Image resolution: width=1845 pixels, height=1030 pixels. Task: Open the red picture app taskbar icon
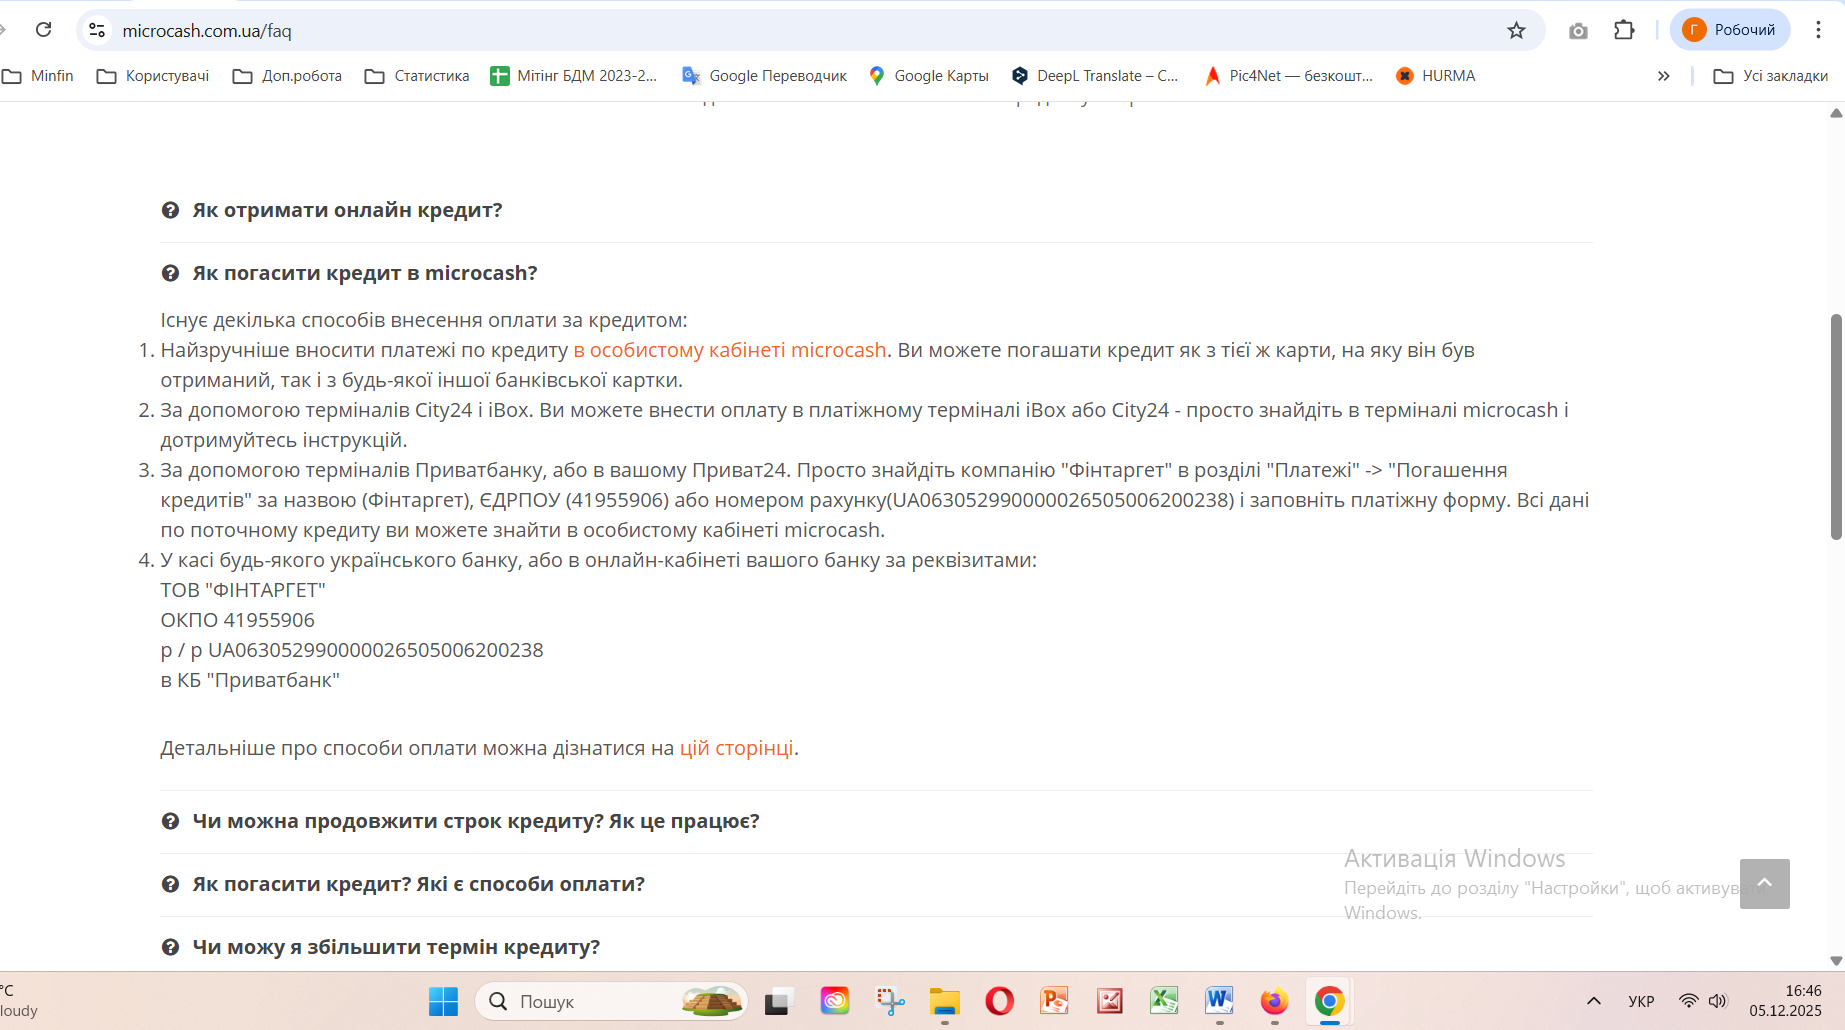tap(1110, 1001)
